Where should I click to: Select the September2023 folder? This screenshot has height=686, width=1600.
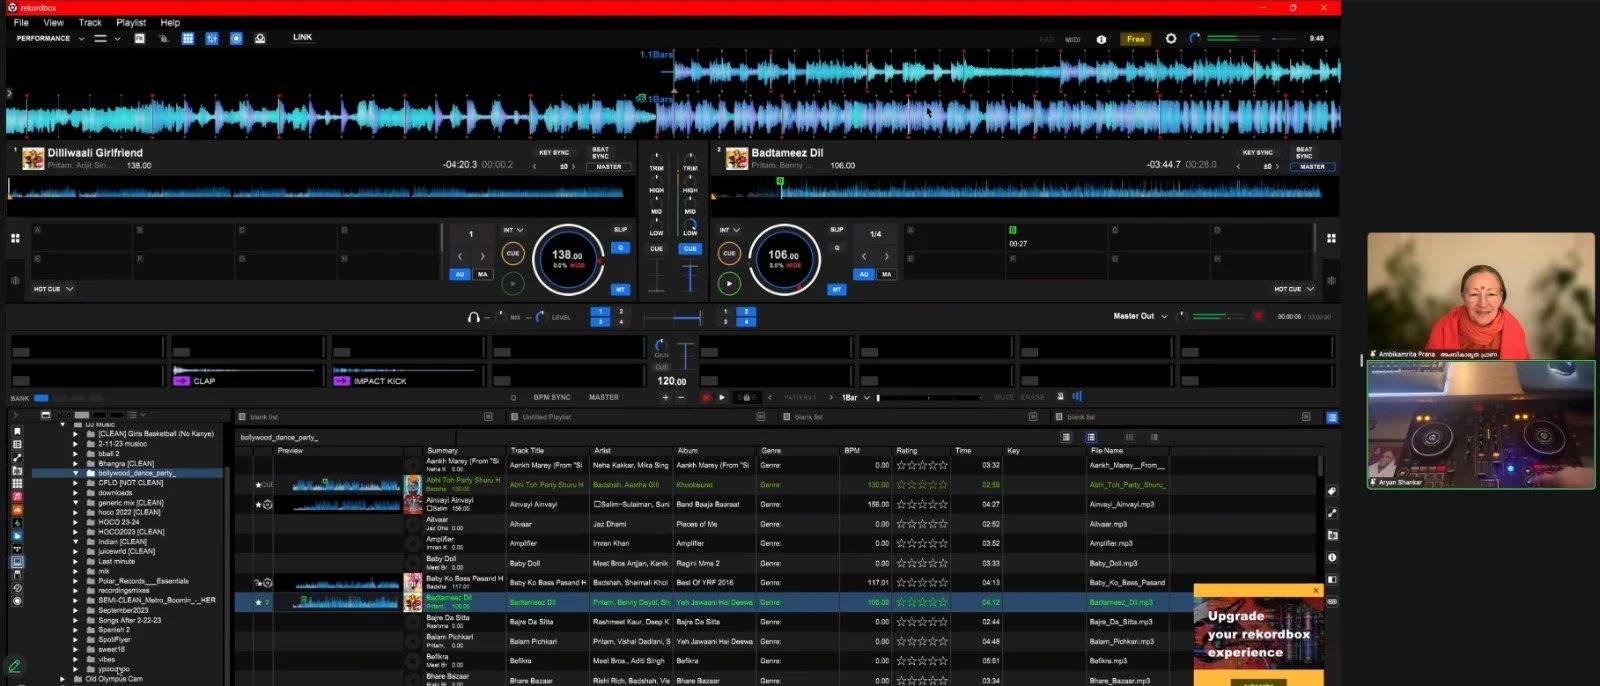coord(123,610)
